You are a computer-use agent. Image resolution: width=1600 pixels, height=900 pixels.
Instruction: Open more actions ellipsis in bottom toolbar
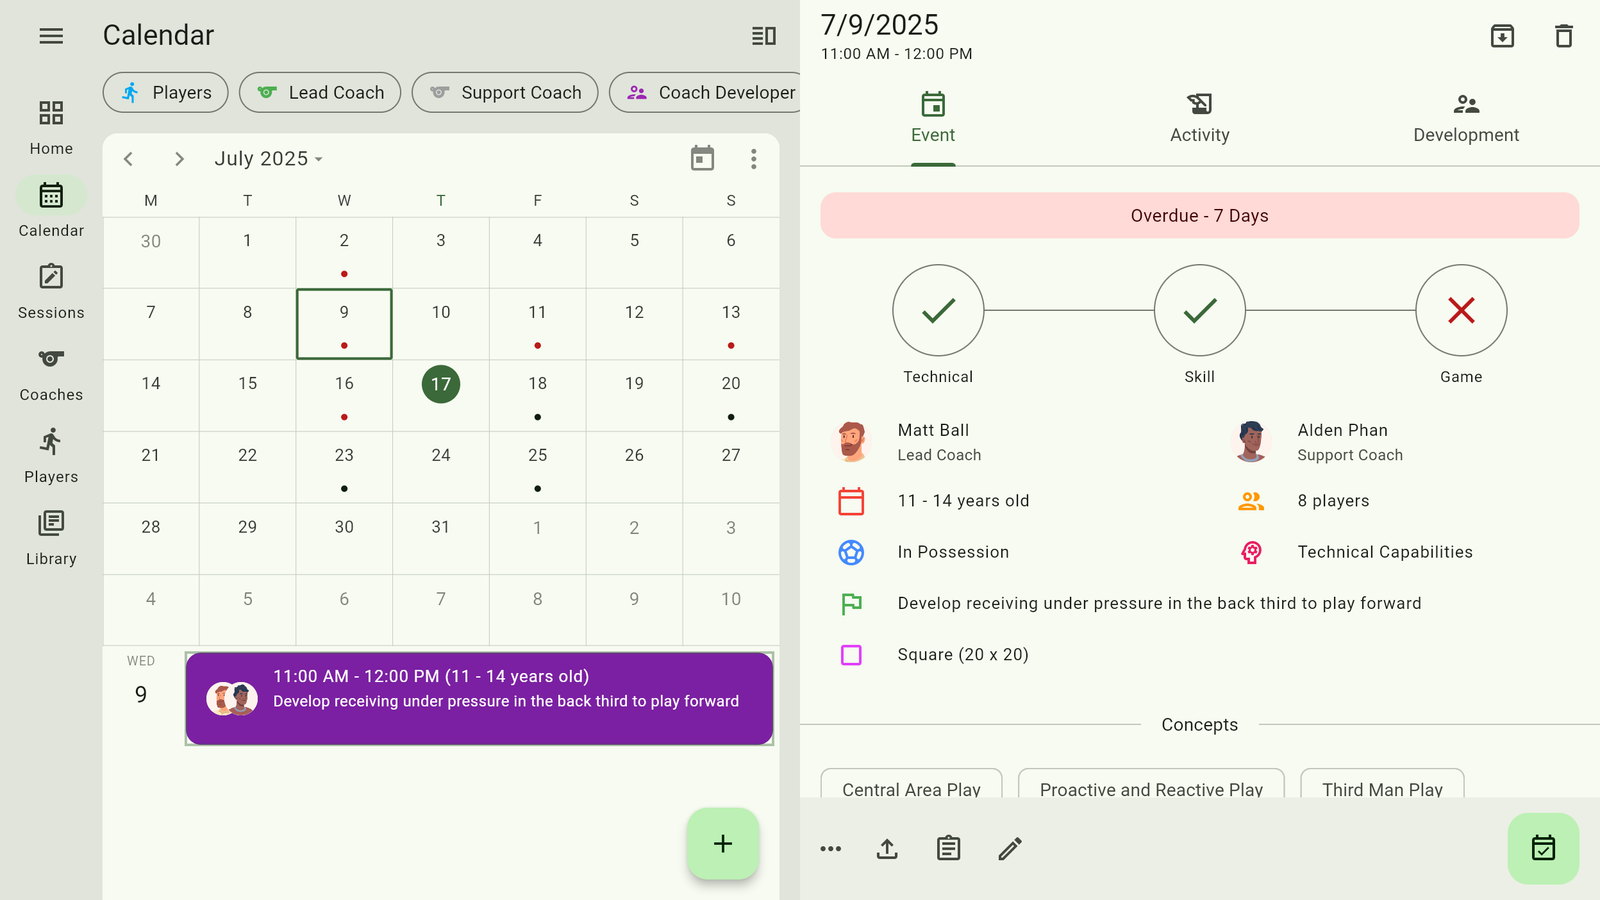click(x=830, y=849)
